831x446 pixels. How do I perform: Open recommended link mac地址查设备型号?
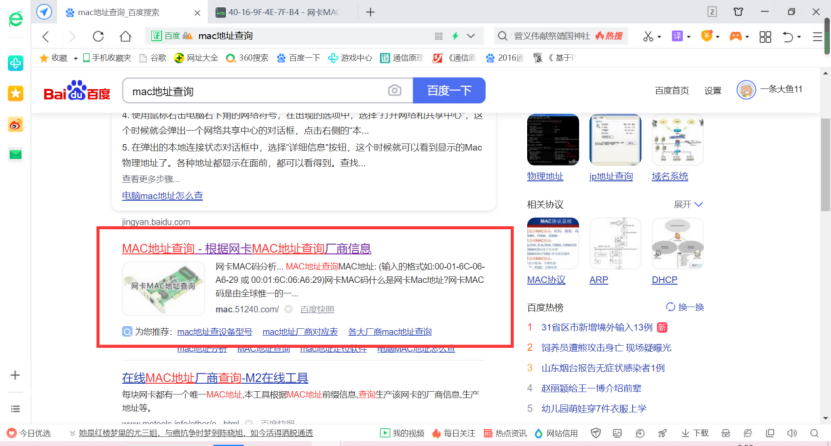215,332
